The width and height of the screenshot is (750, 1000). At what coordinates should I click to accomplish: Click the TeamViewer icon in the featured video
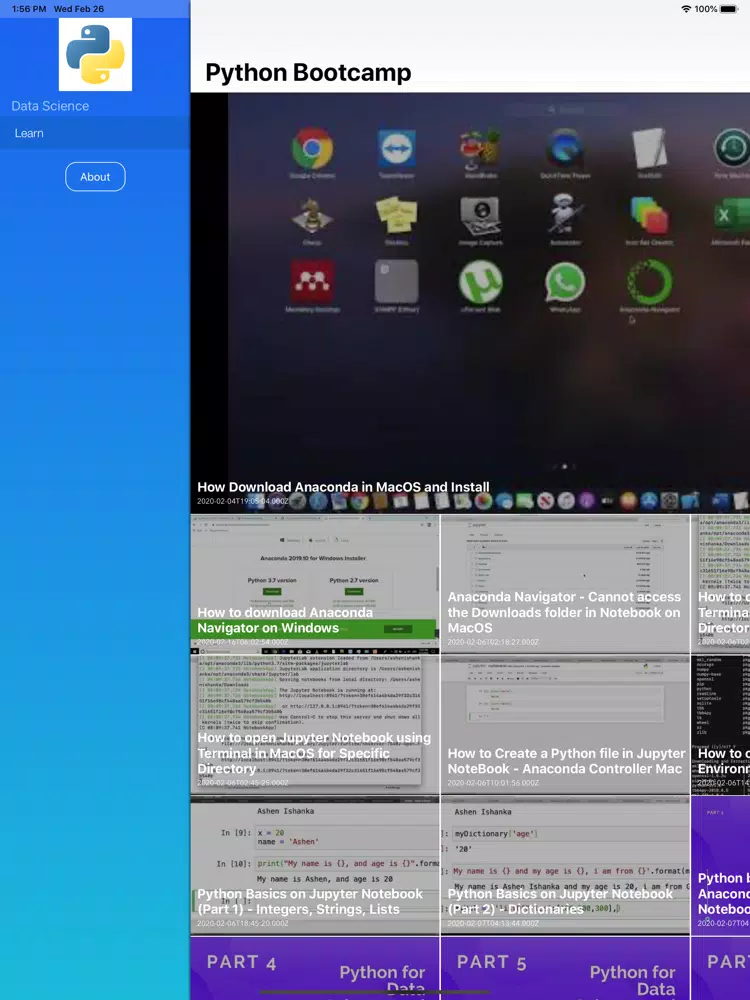[397, 149]
